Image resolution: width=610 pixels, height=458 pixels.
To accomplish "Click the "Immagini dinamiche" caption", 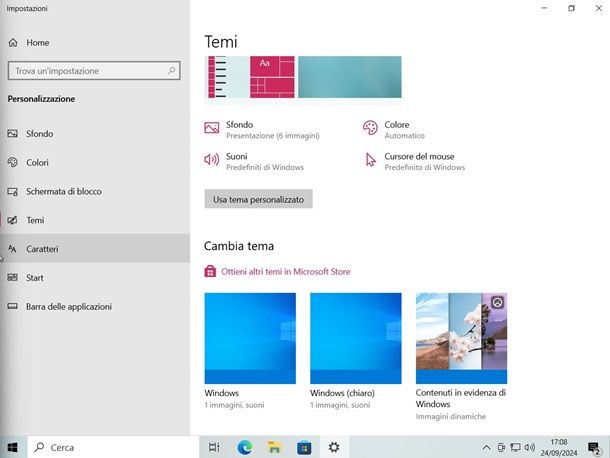I will tap(450, 416).
